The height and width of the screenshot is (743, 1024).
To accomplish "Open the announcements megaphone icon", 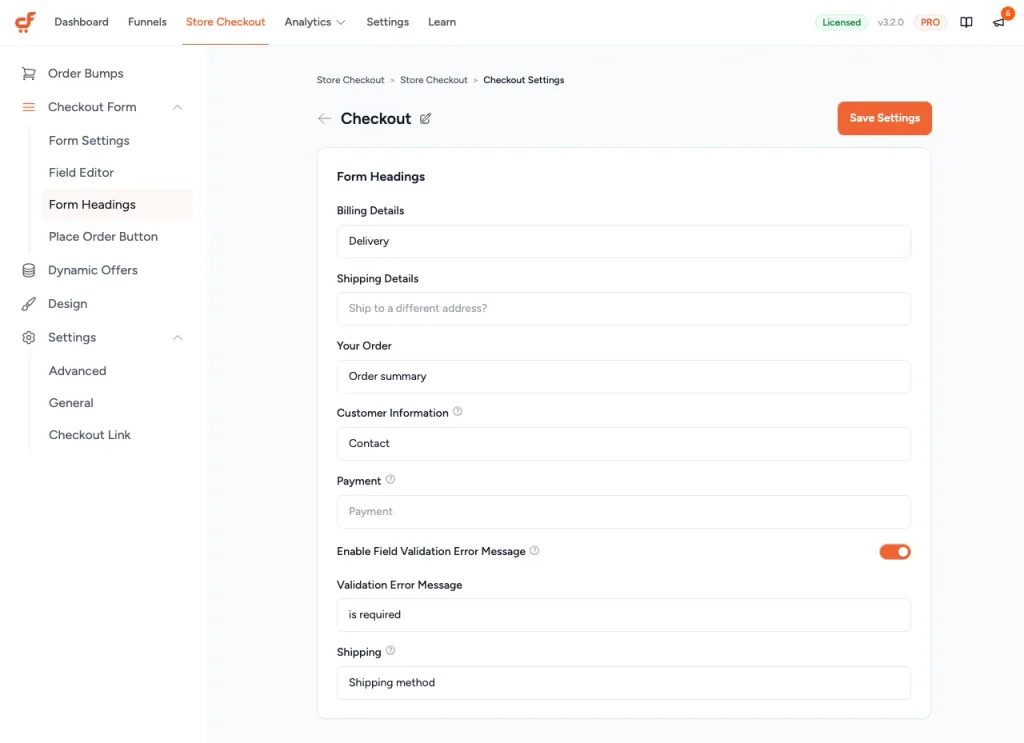I will 999,22.
